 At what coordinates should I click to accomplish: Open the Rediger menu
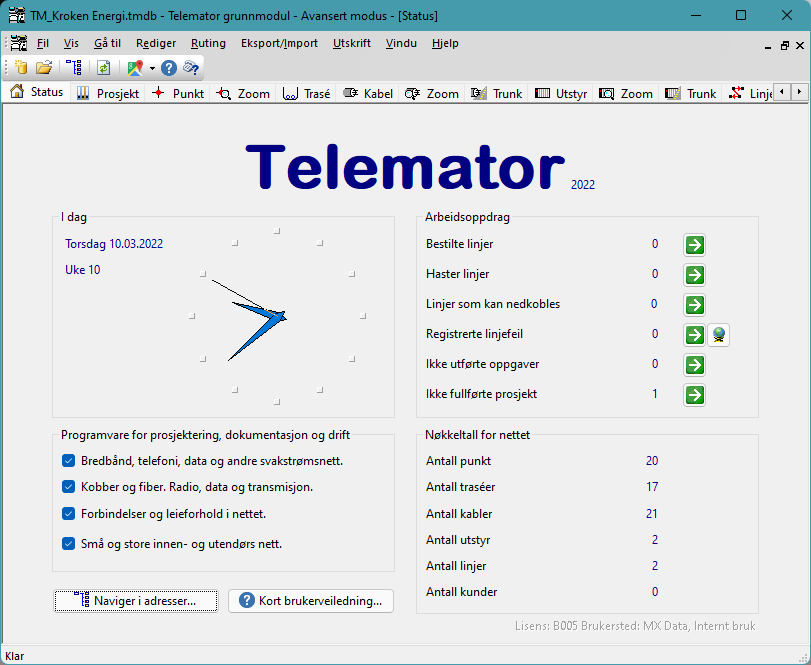coord(156,43)
